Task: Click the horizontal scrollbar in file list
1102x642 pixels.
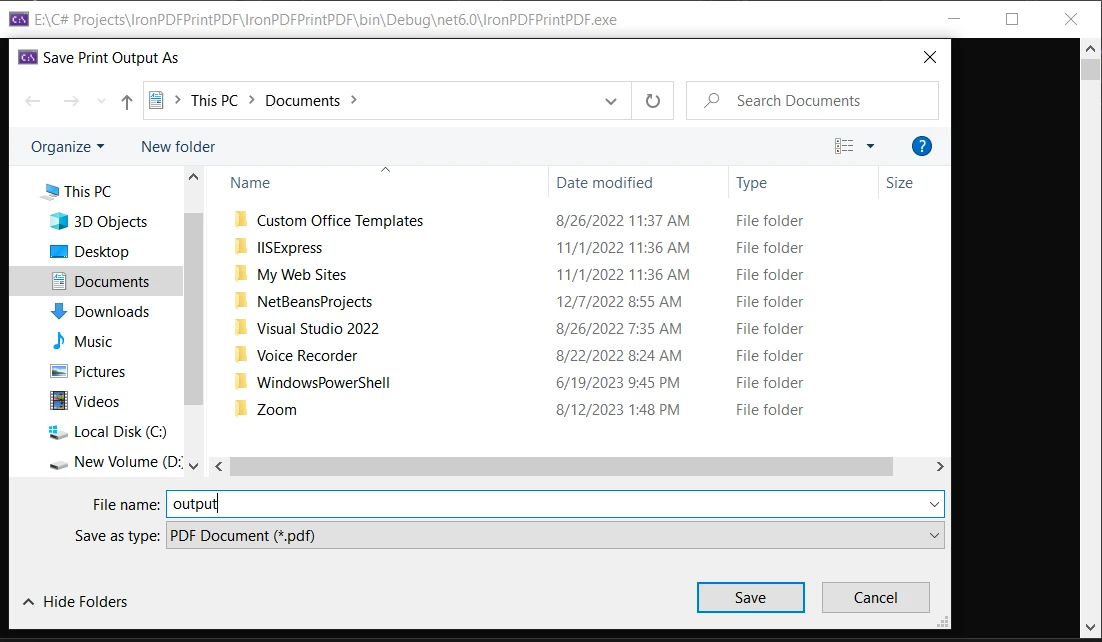Action: click(560, 467)
